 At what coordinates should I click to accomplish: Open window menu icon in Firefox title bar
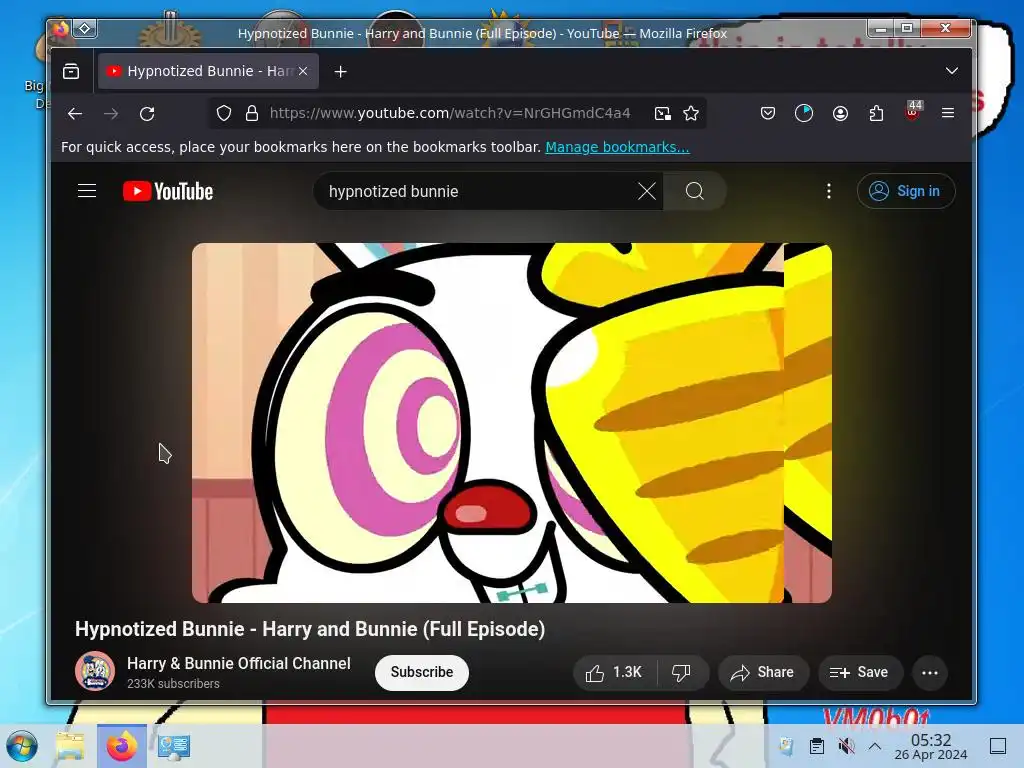(x=61, y=28)
